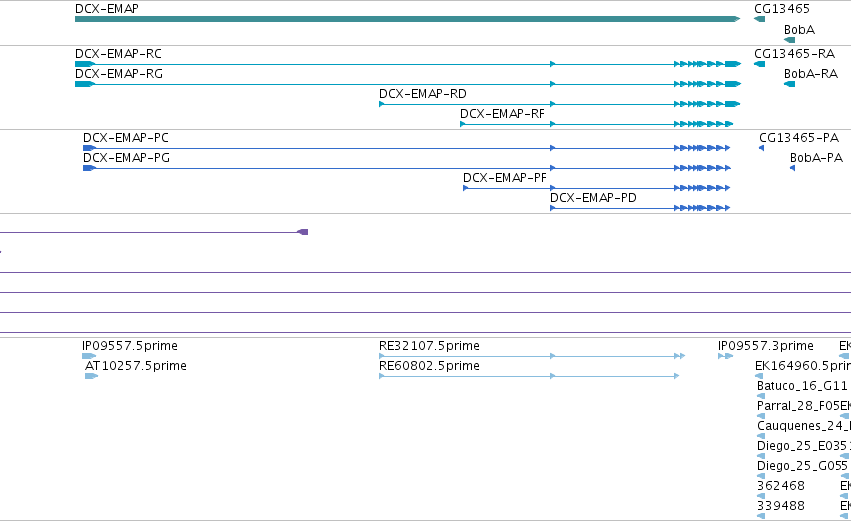
Task: Click the purple feature block end marker
Action: point(303,232)
